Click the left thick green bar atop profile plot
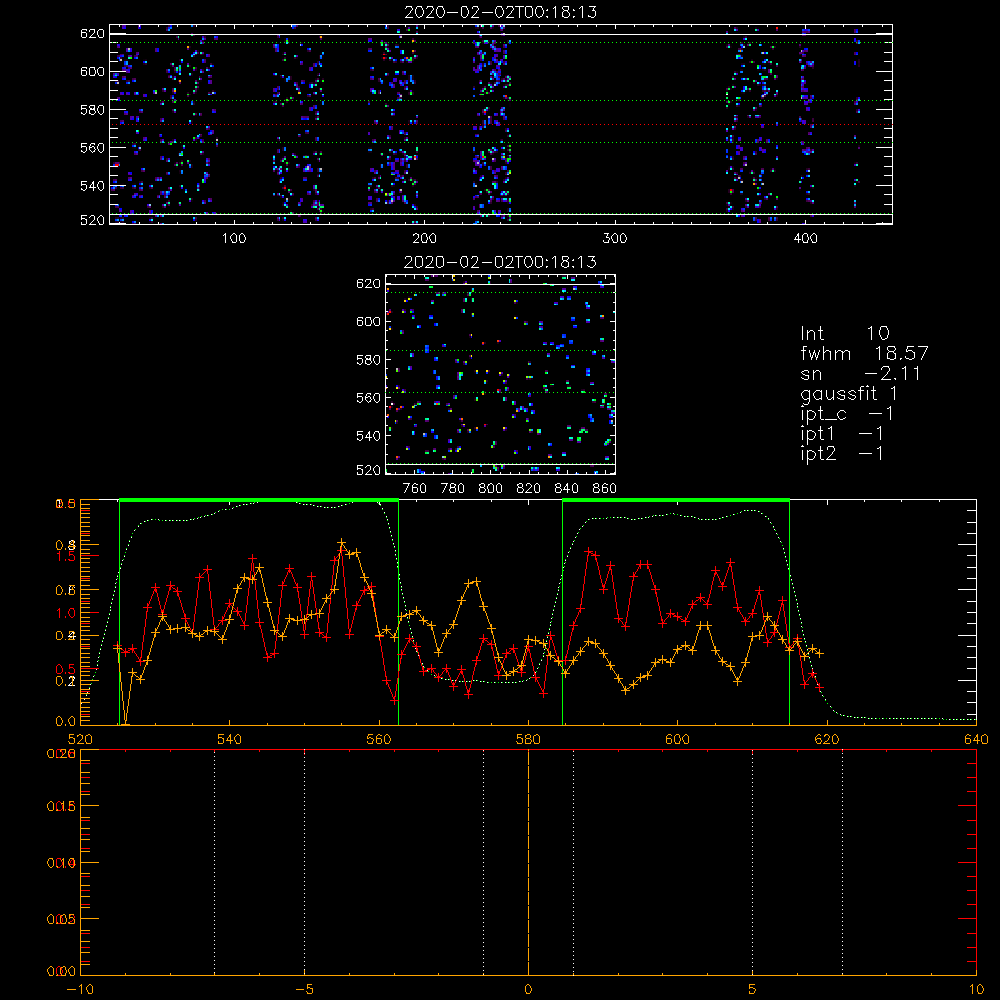1000x1000 pixels. tap(259, 500)
